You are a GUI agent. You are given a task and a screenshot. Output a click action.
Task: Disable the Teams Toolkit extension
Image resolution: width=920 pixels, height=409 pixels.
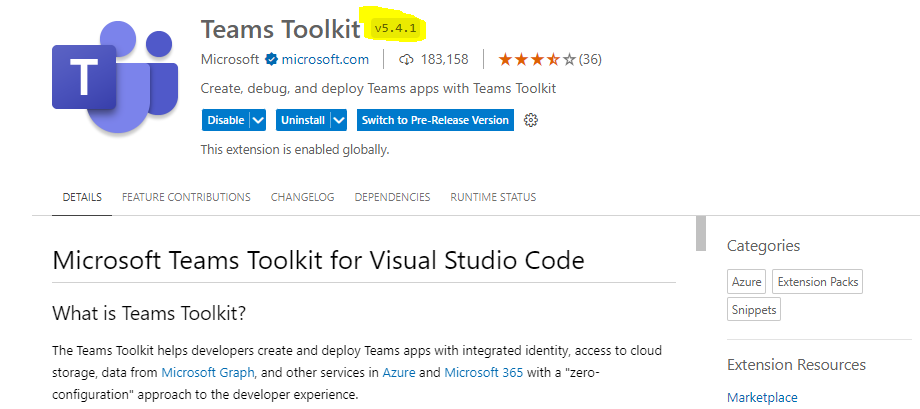pos(225,120)
